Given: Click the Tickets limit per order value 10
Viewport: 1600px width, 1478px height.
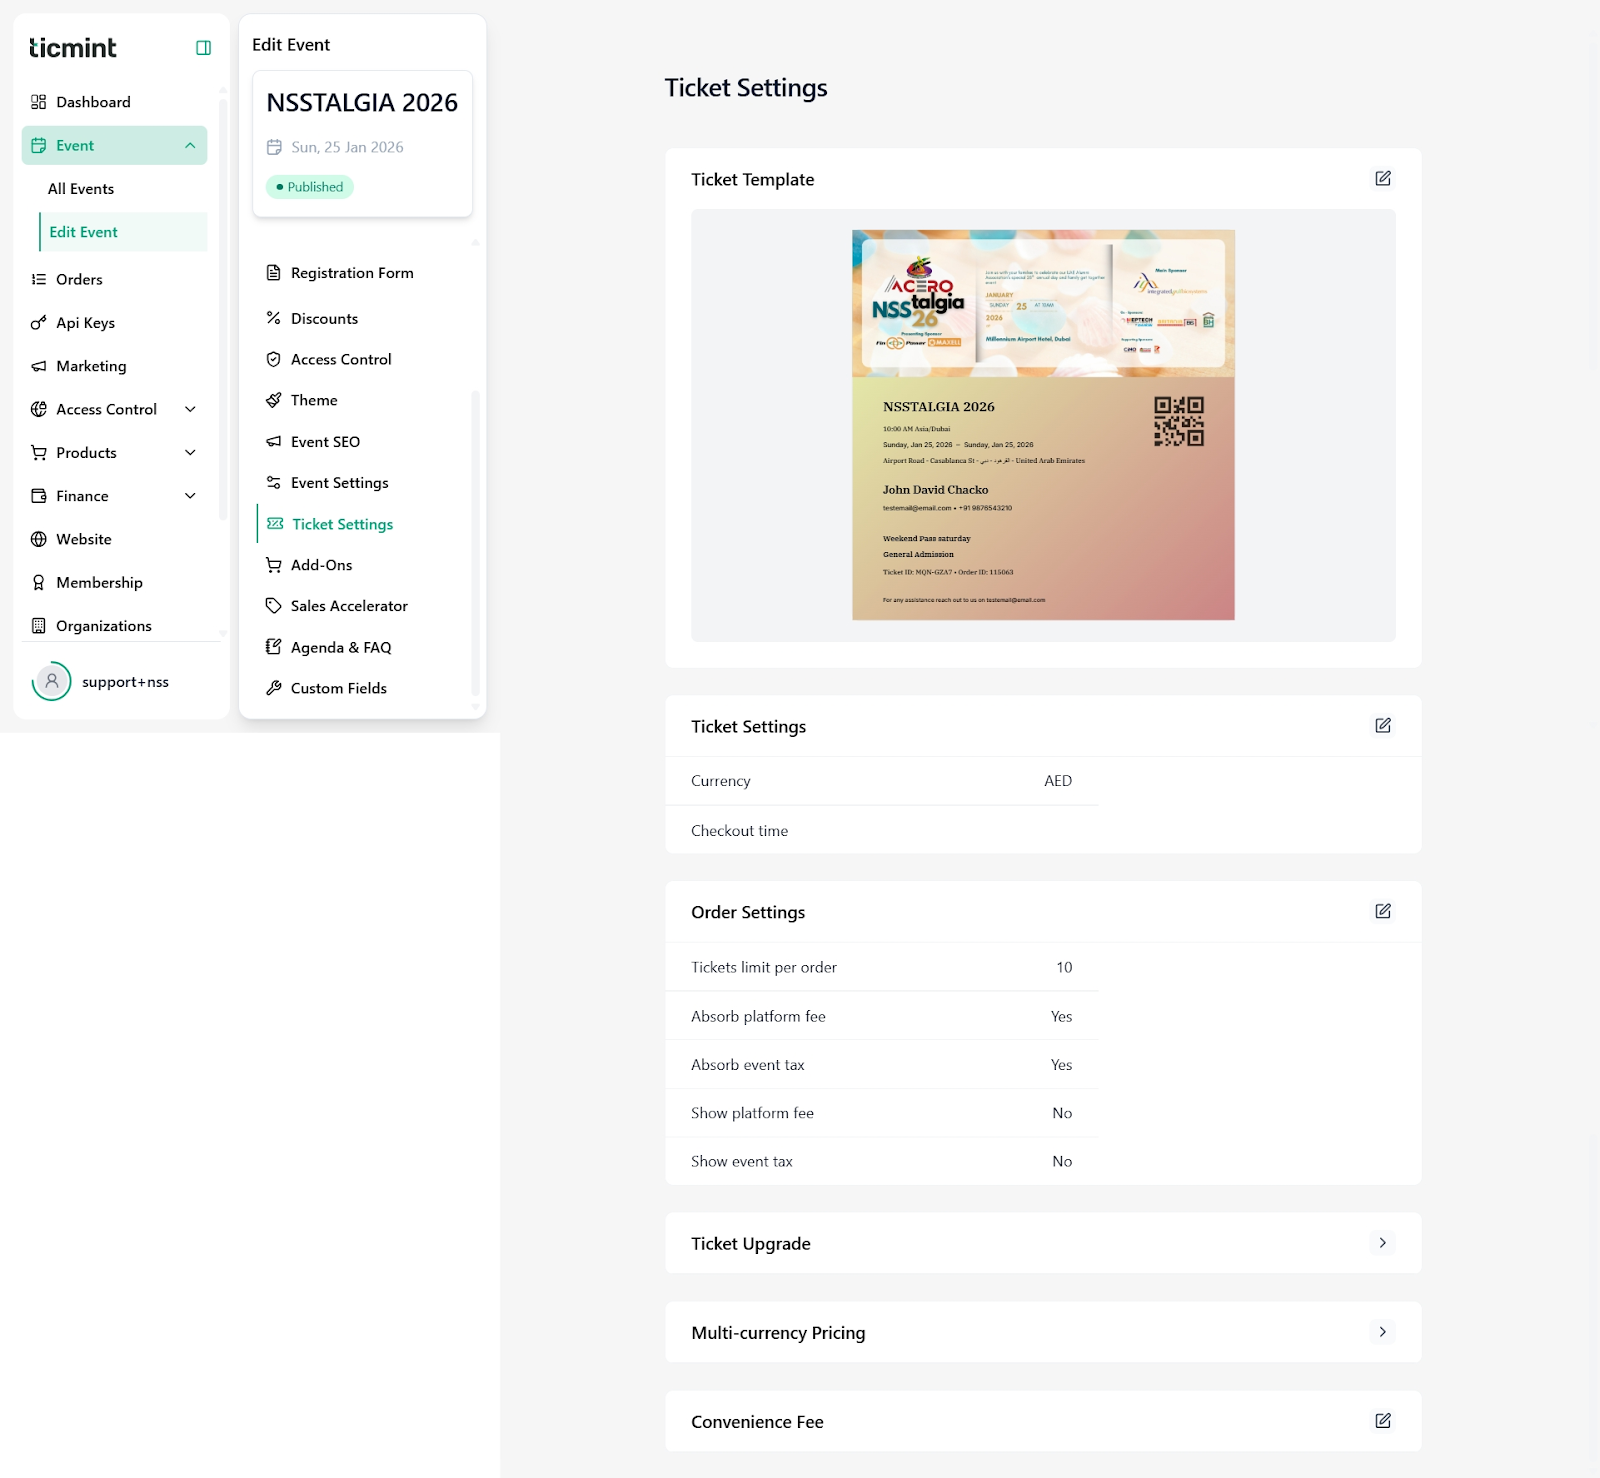Looking at the screenshot, I should pyautogui.click(x=1064, y=967).
